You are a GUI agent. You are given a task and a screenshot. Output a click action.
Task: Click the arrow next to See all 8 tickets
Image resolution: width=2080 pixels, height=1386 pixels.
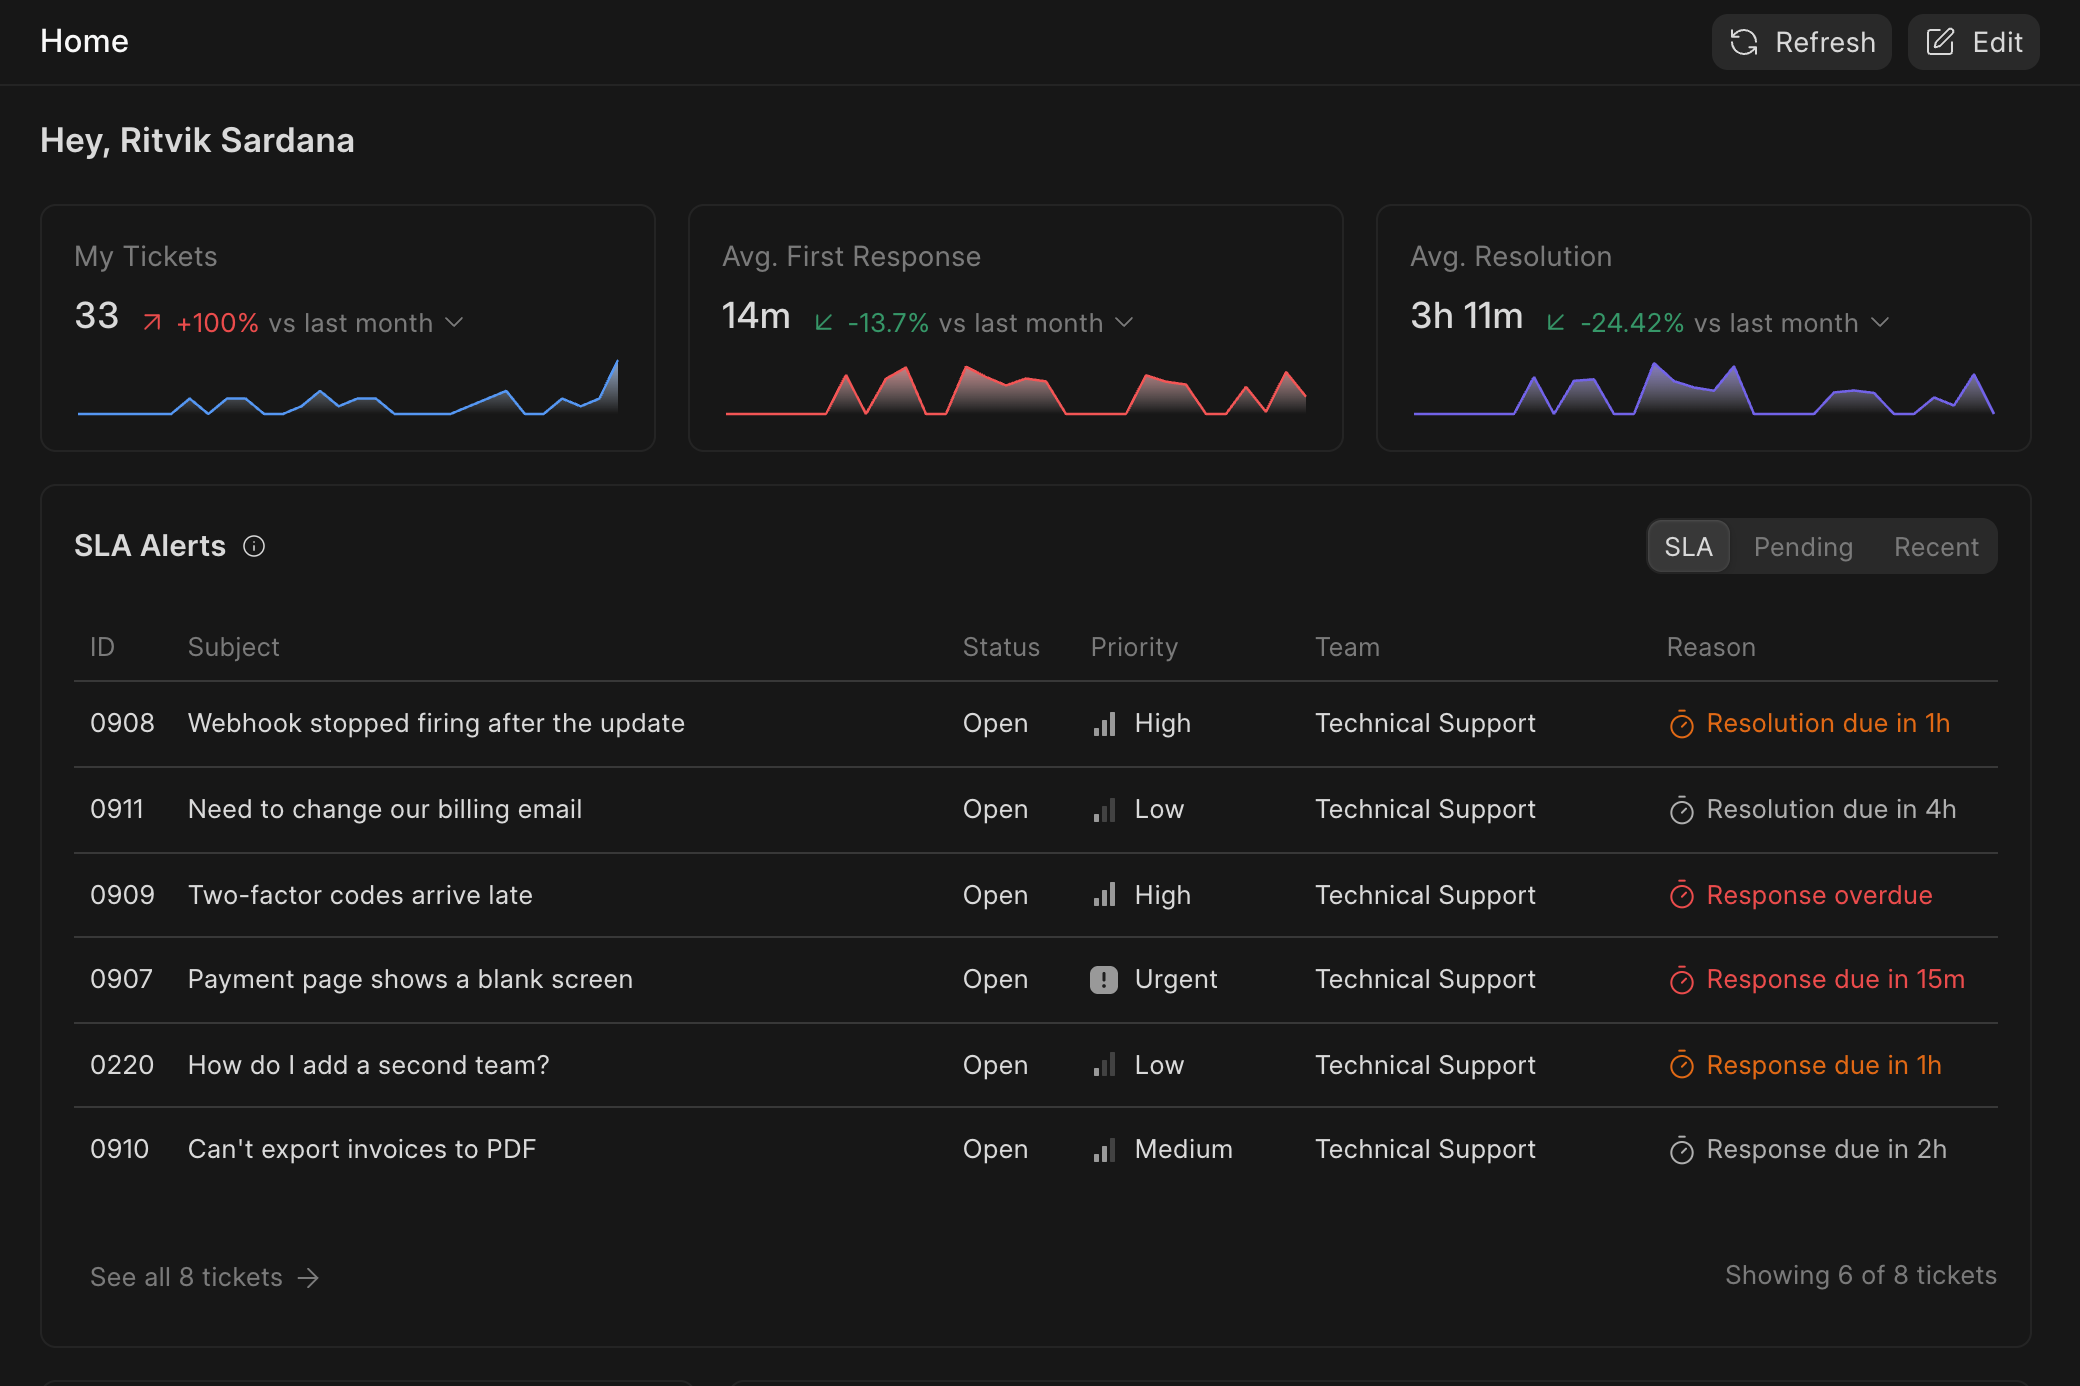(309, 1278)
